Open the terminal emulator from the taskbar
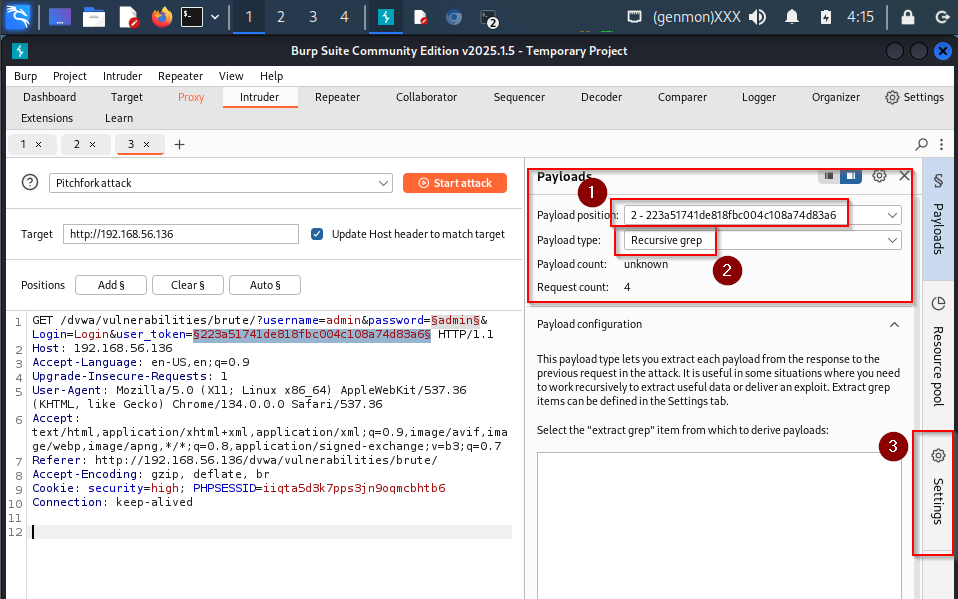 [x=192, y=17]
